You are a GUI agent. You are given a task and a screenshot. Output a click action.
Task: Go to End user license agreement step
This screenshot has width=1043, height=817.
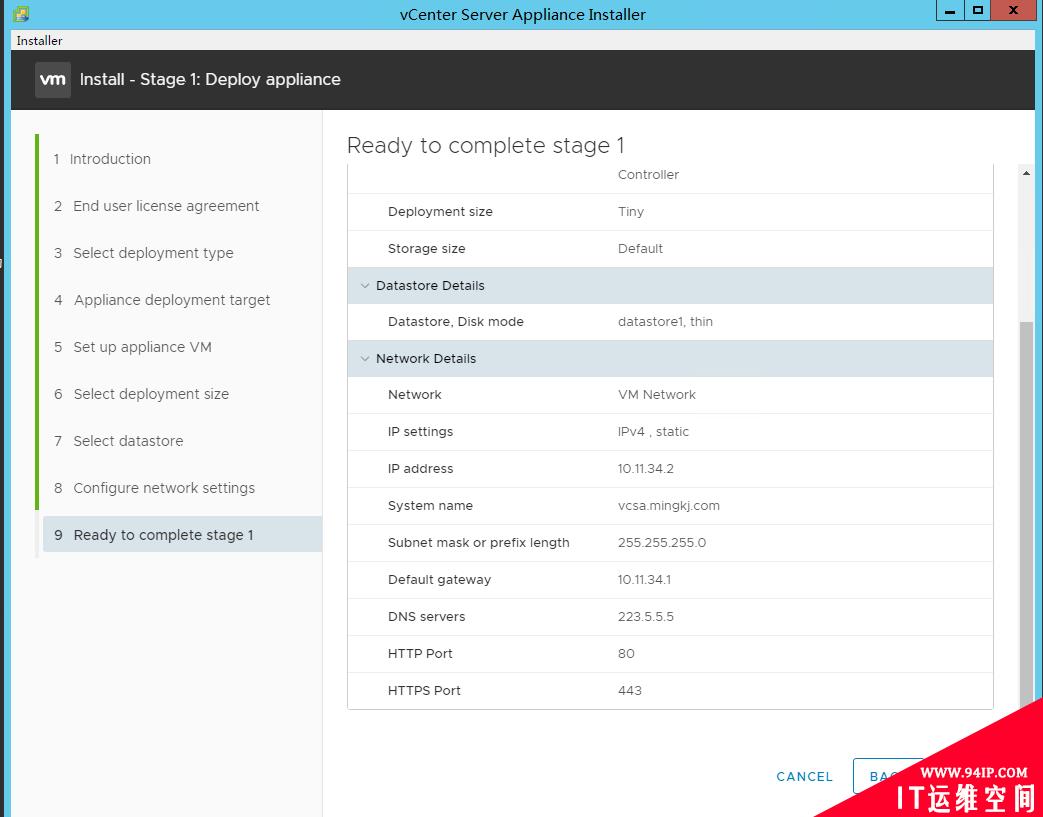click(x=157, y=206)
